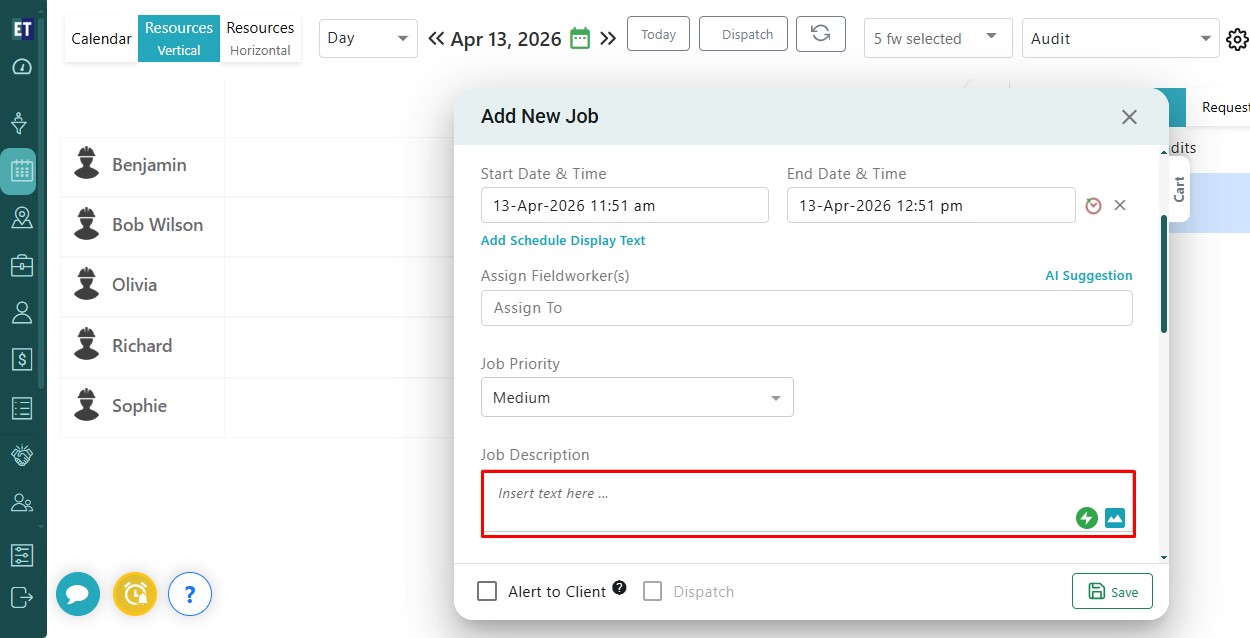This screenshot has height=638, width=1250.
Task: Toggle the Dispatch checkbox in job dialog
Action: tap(653, 591)
